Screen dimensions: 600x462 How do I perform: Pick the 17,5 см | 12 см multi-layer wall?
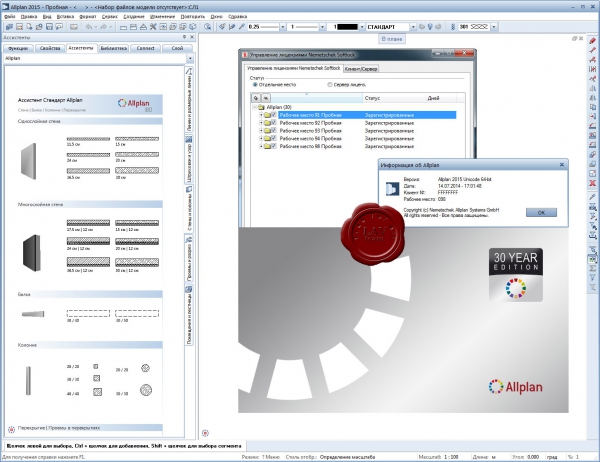(x=88, y=225)
